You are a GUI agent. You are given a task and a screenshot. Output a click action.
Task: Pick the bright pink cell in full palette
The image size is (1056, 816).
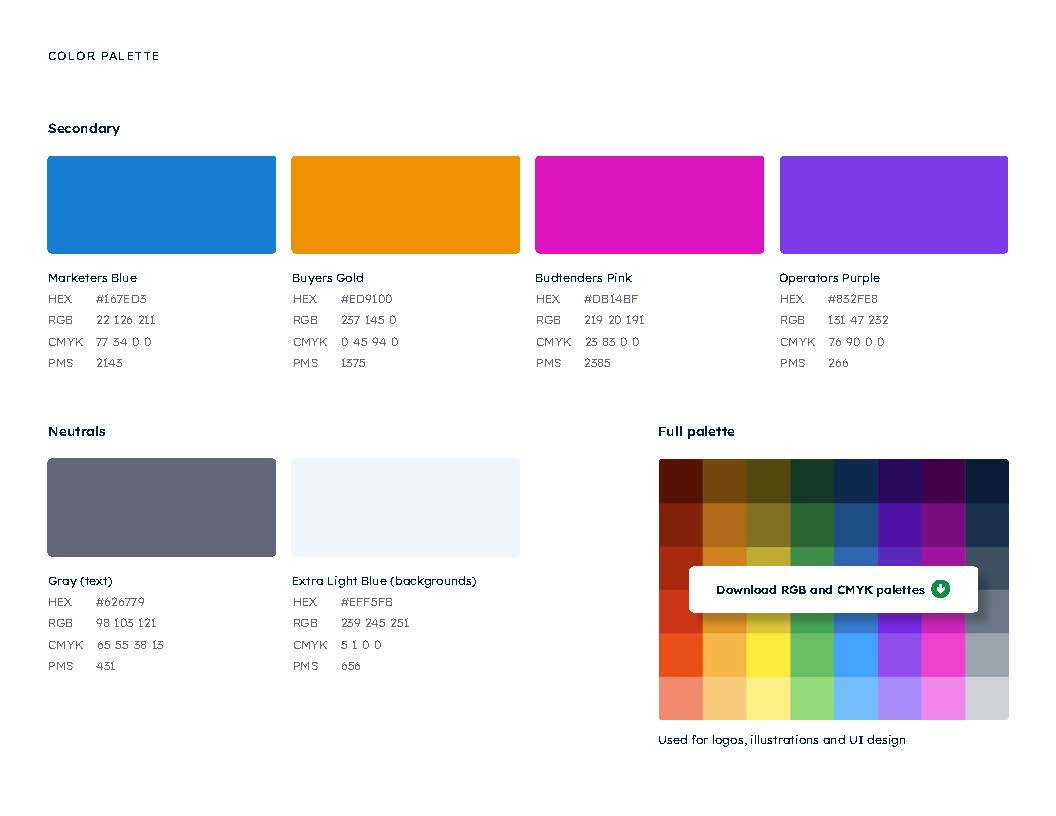[x=943, y=655]
